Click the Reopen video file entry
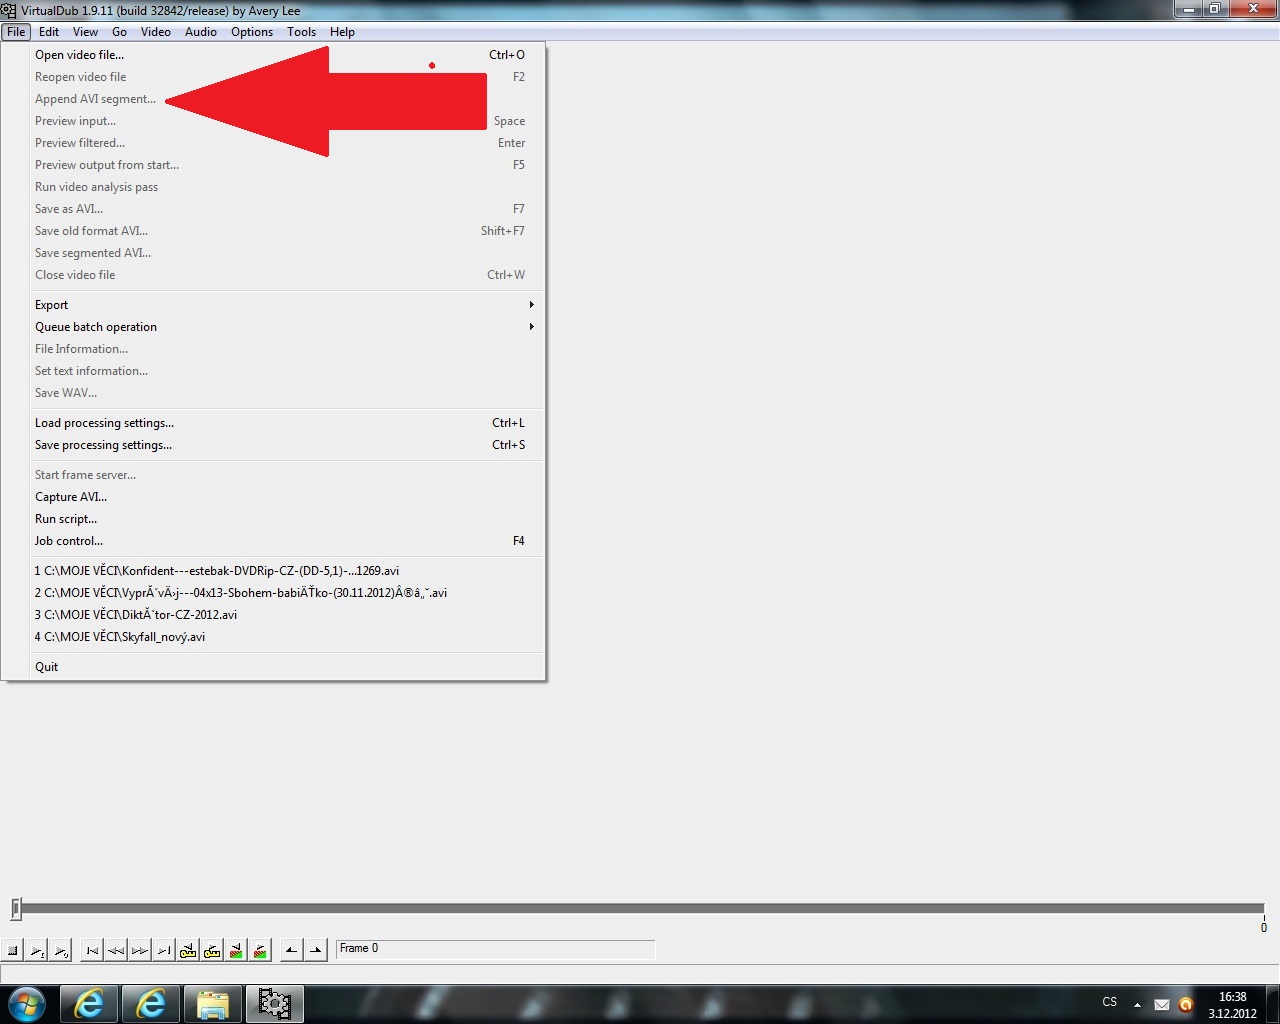 (x=274, y=77)
